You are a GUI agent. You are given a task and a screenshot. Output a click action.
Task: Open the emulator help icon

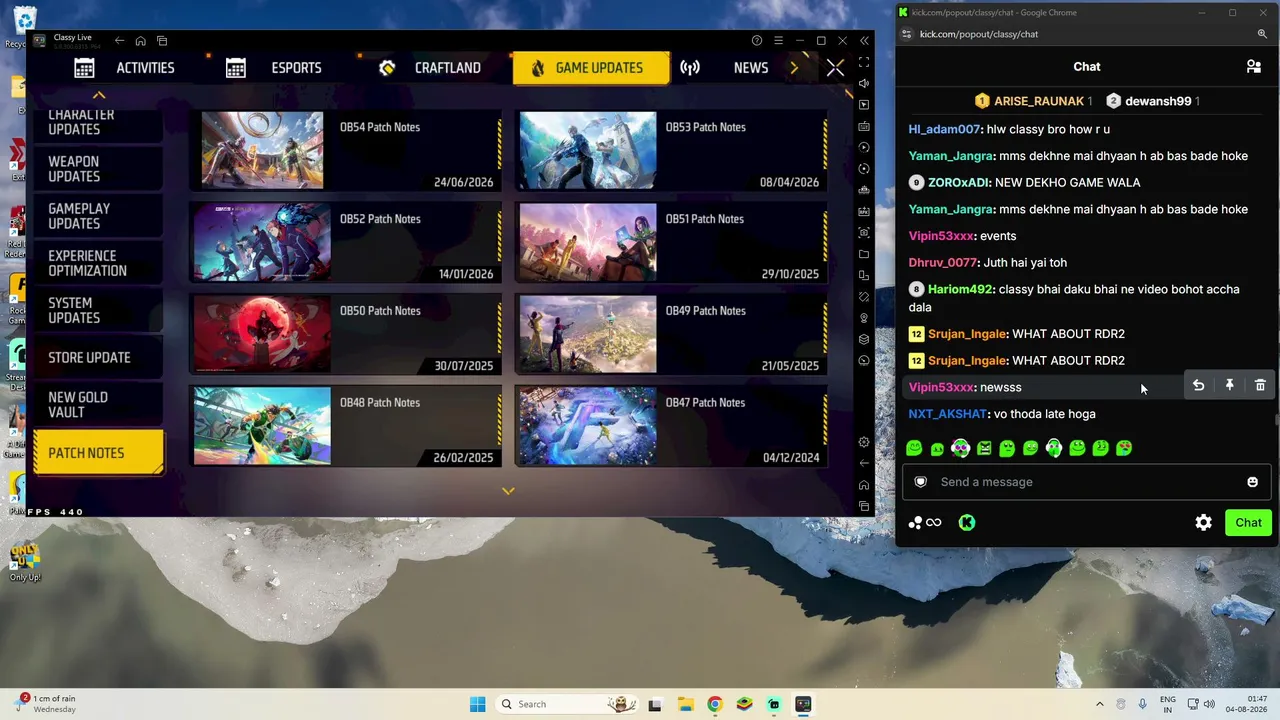click(757, 41)
